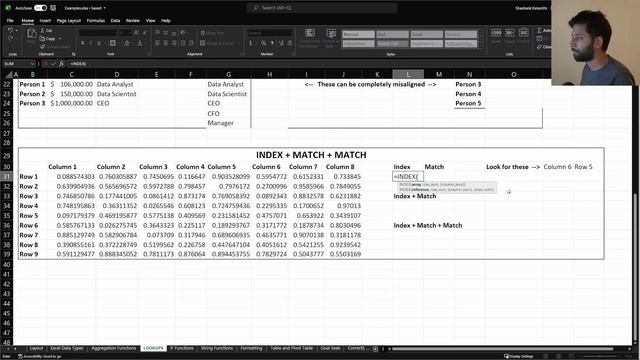Open the font name combo box
The width and height of the screenshot is (640, 360).
(98, 33)
